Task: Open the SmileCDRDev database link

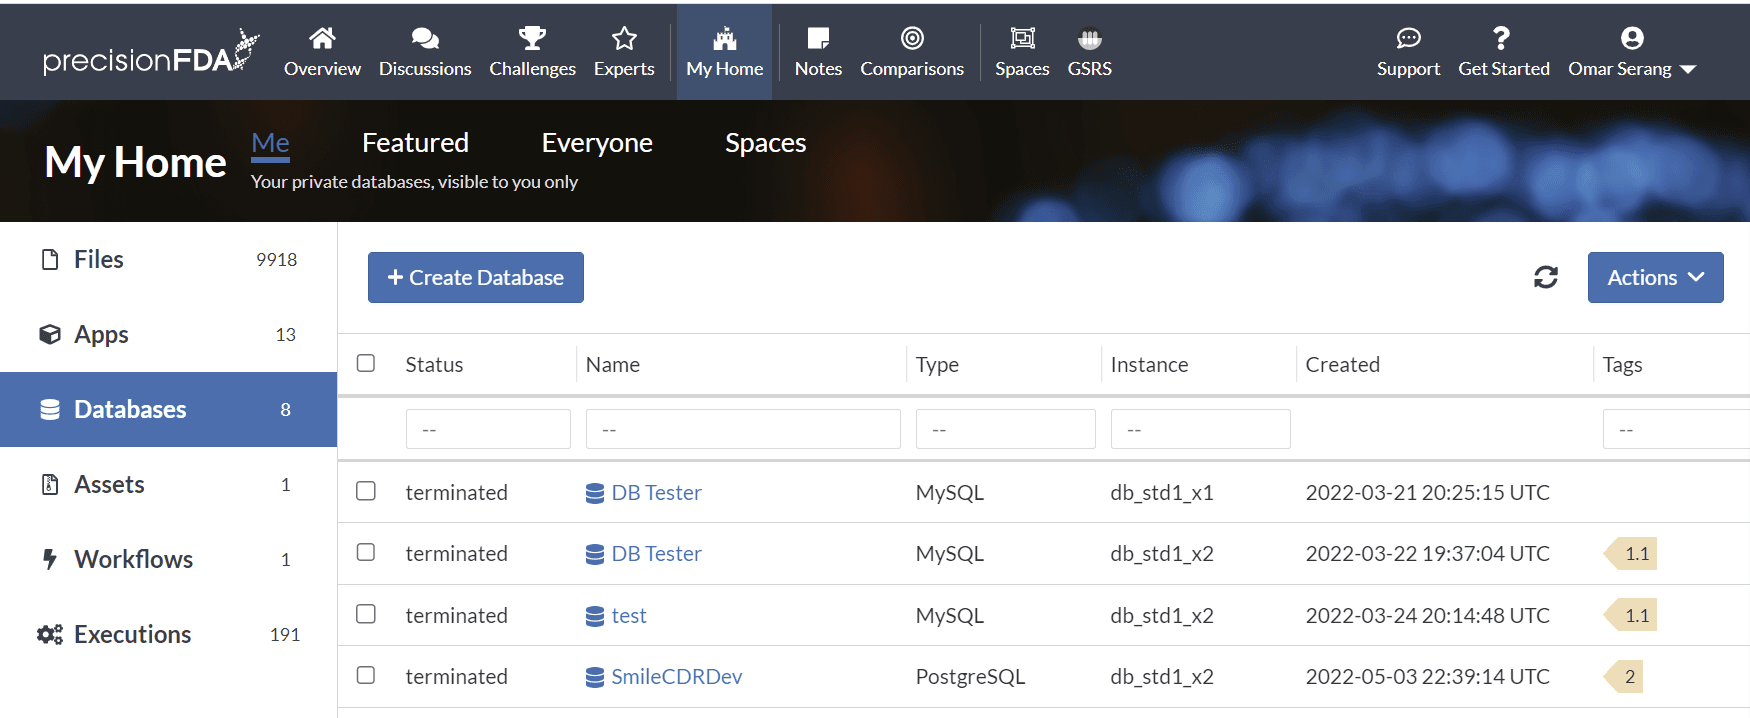Action: 676,677
